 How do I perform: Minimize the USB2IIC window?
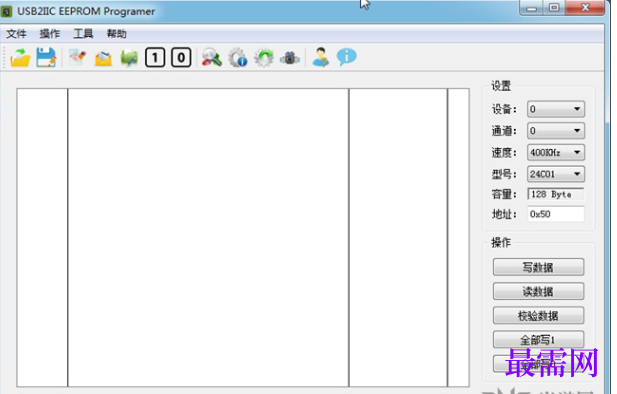(x=531, y=8)
